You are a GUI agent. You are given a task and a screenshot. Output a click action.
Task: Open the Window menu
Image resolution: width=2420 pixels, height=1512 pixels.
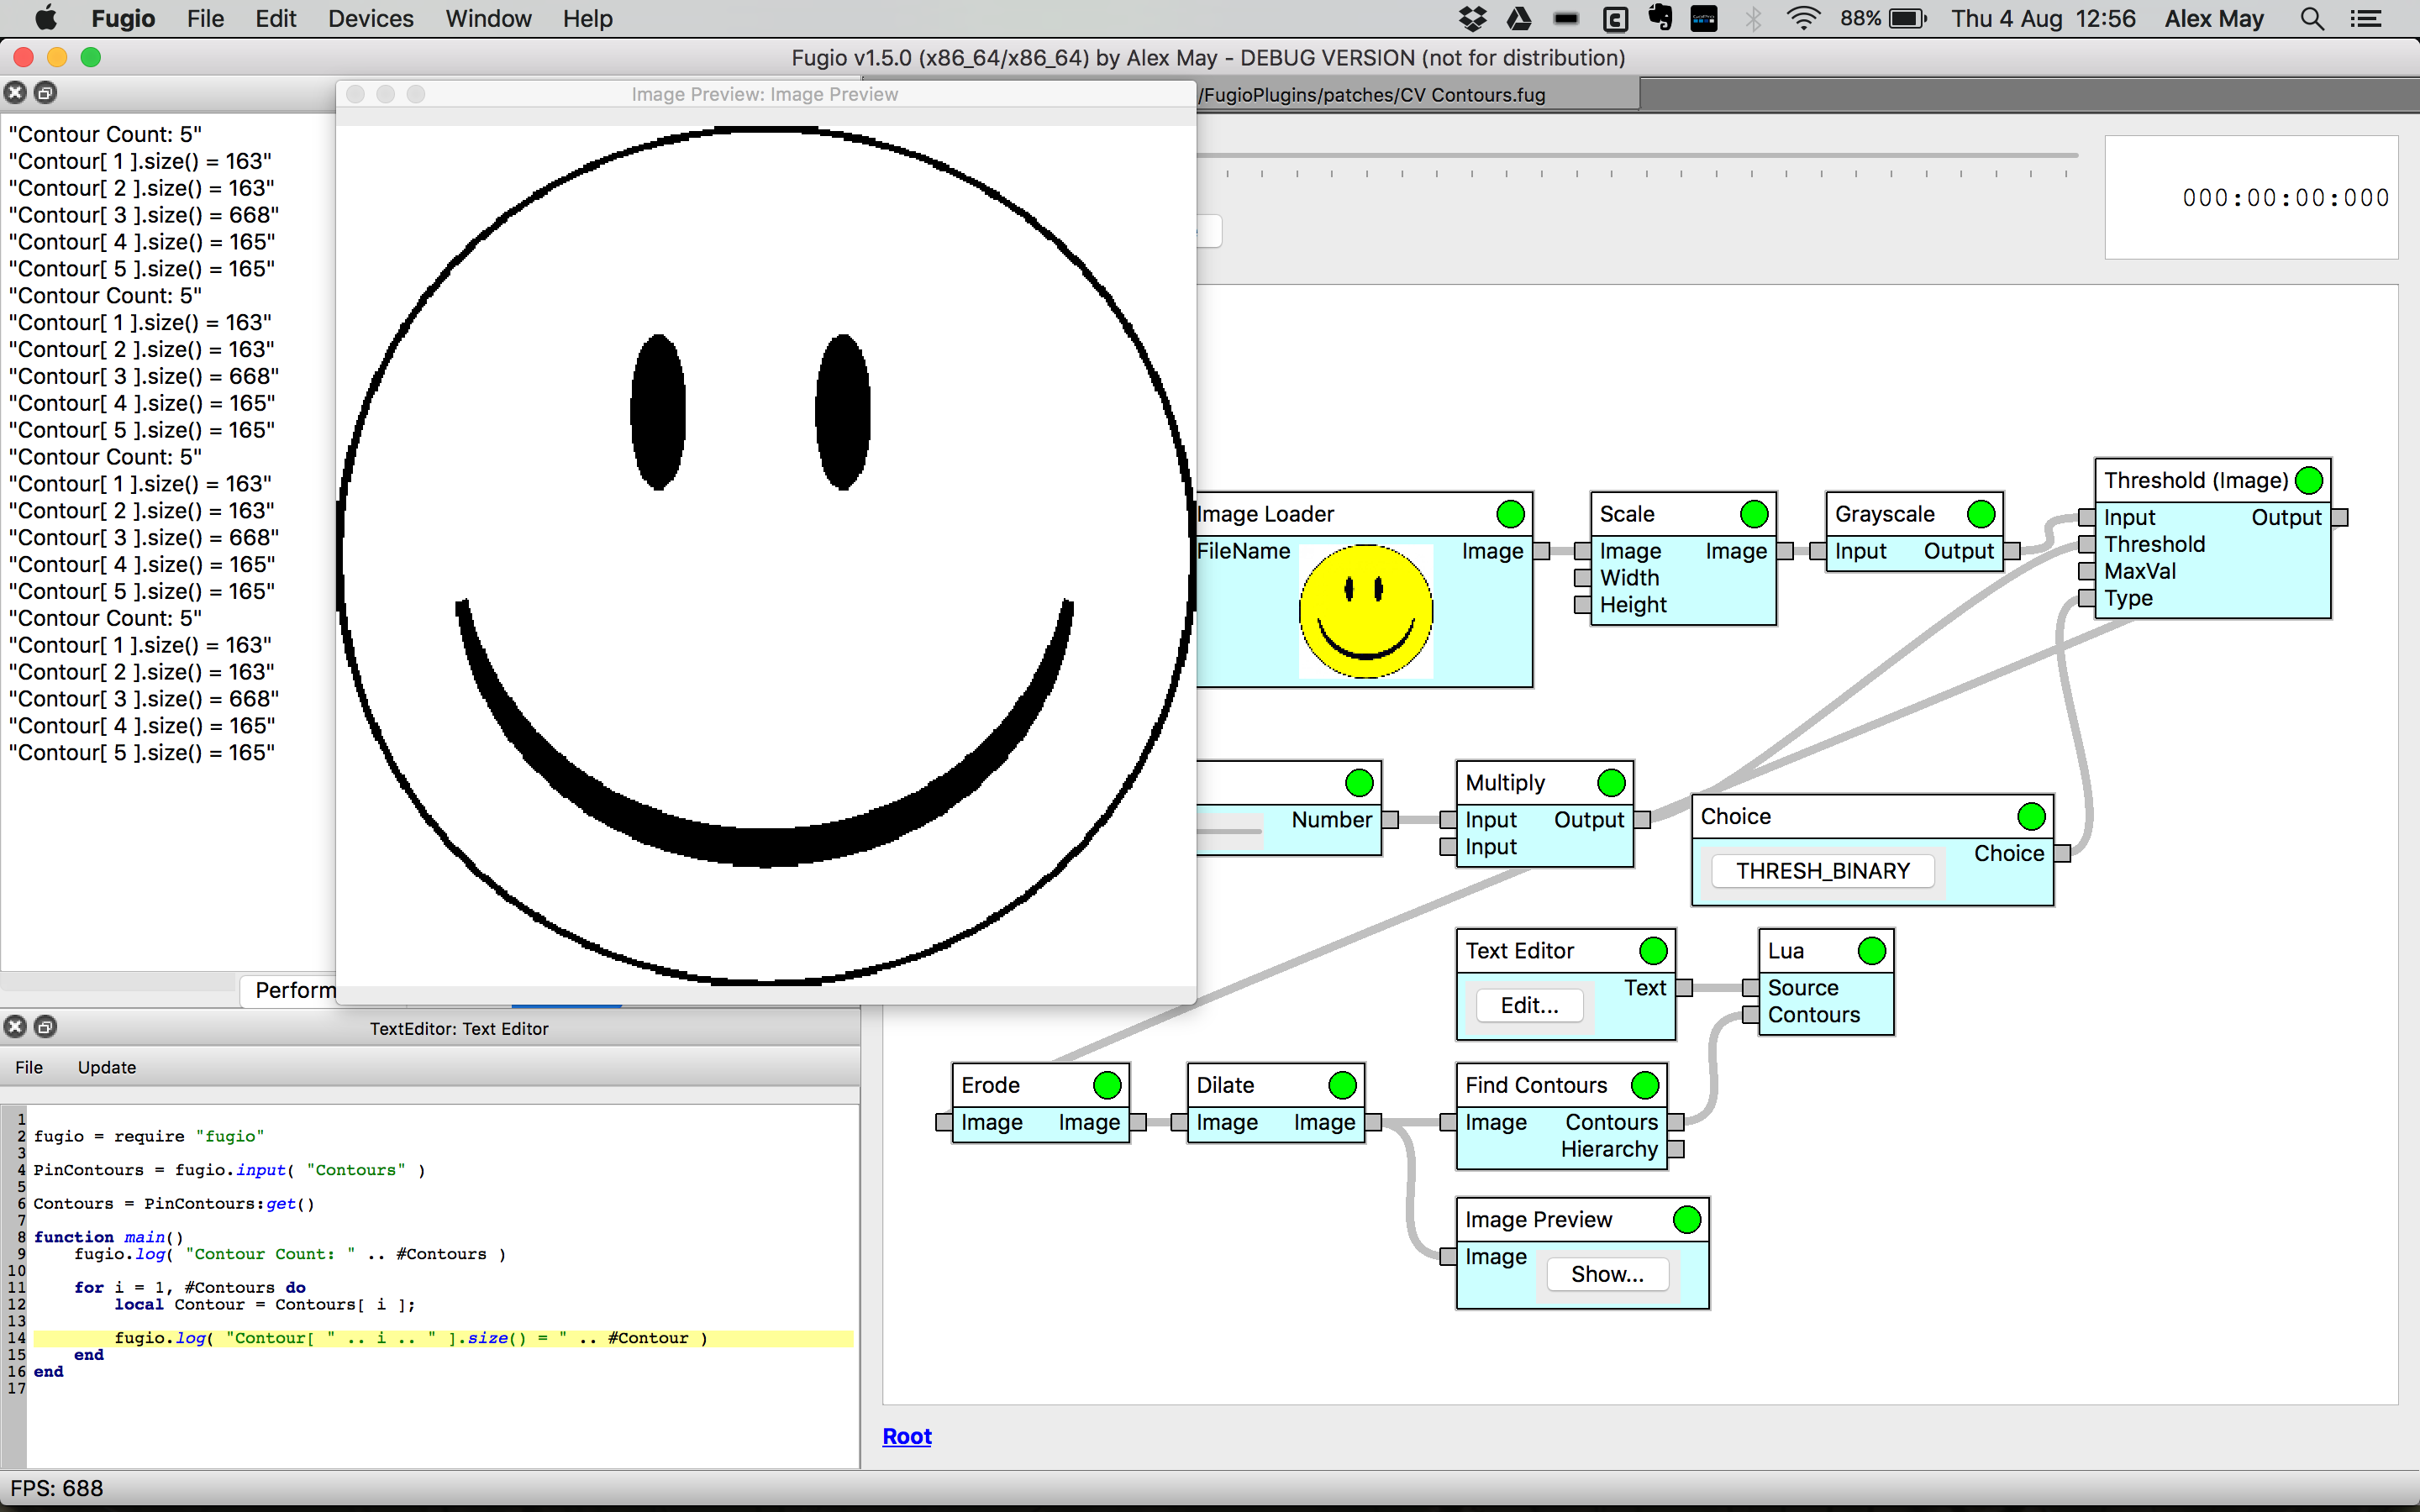click(x=488, y=19)
